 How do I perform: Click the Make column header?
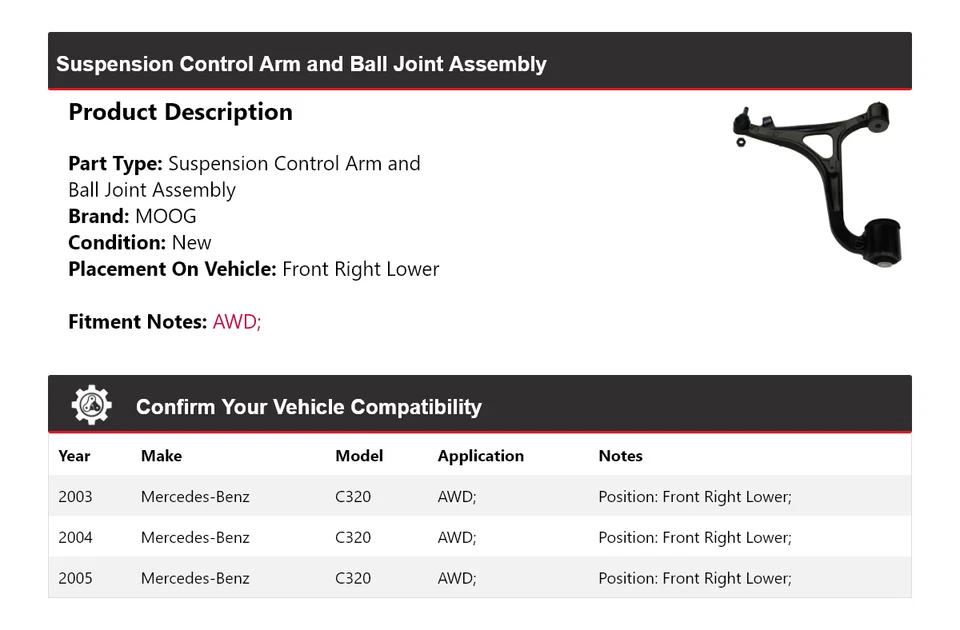click(161, 456)
